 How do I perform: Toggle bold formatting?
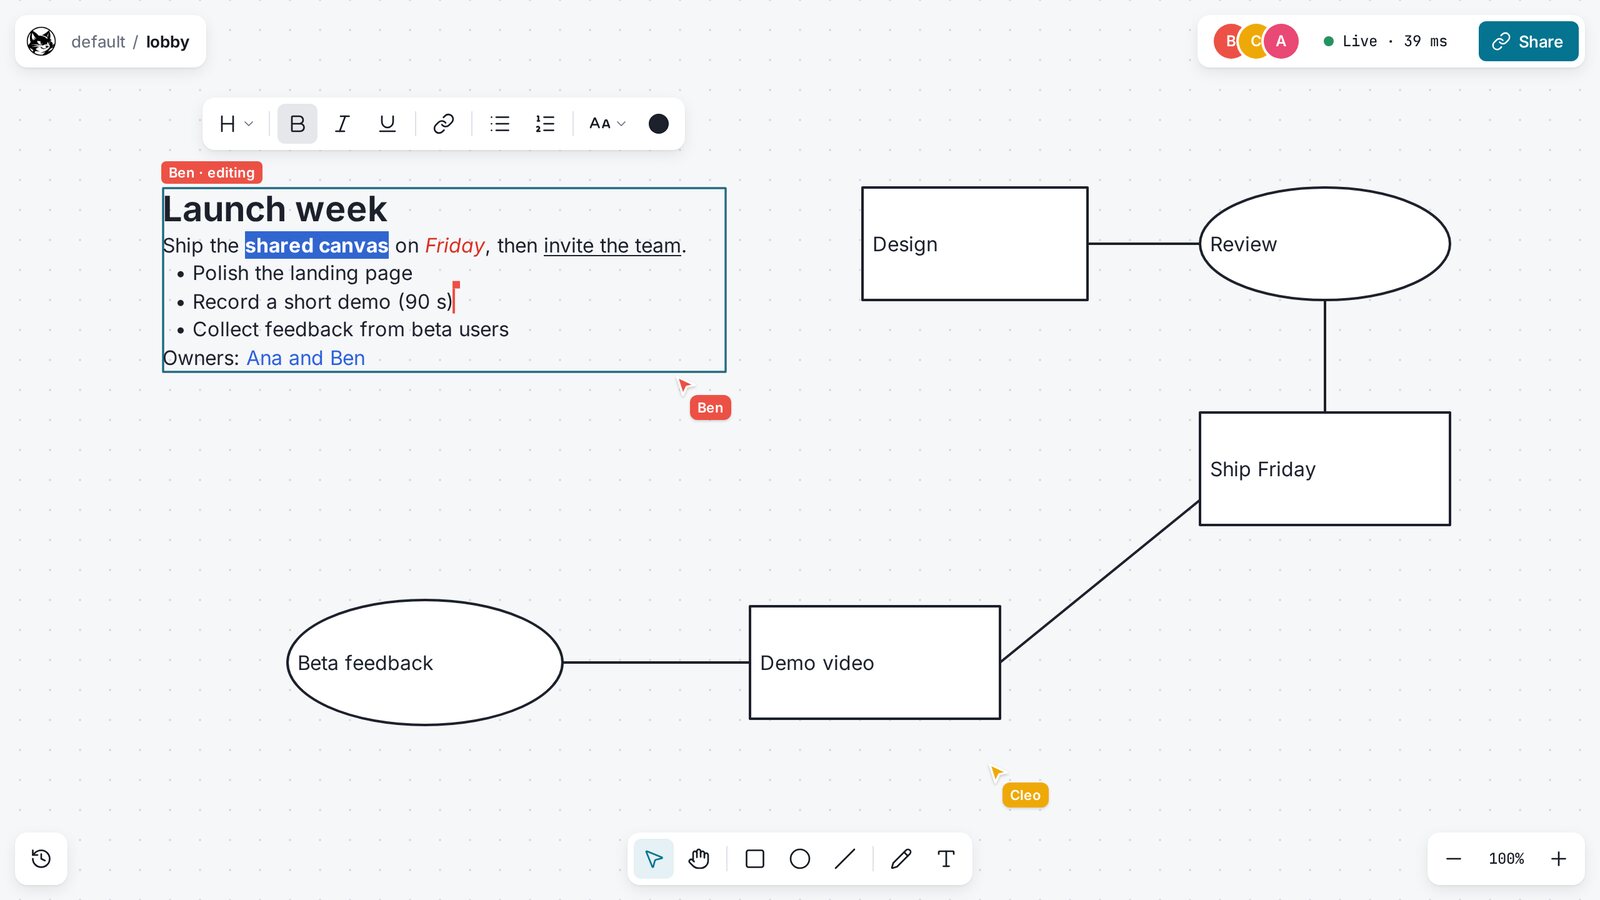click(x=297, y=124)
